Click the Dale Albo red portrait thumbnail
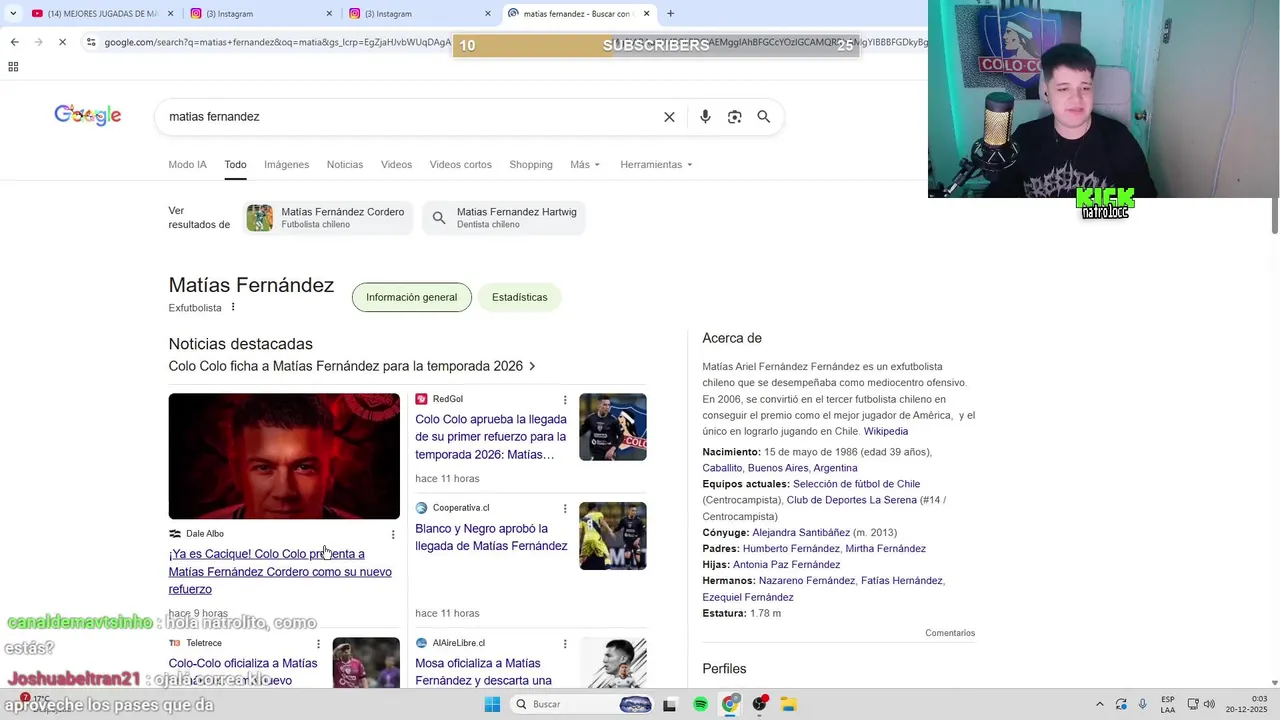The width and height of the screenshot is (1280, 720). (284, 456)
